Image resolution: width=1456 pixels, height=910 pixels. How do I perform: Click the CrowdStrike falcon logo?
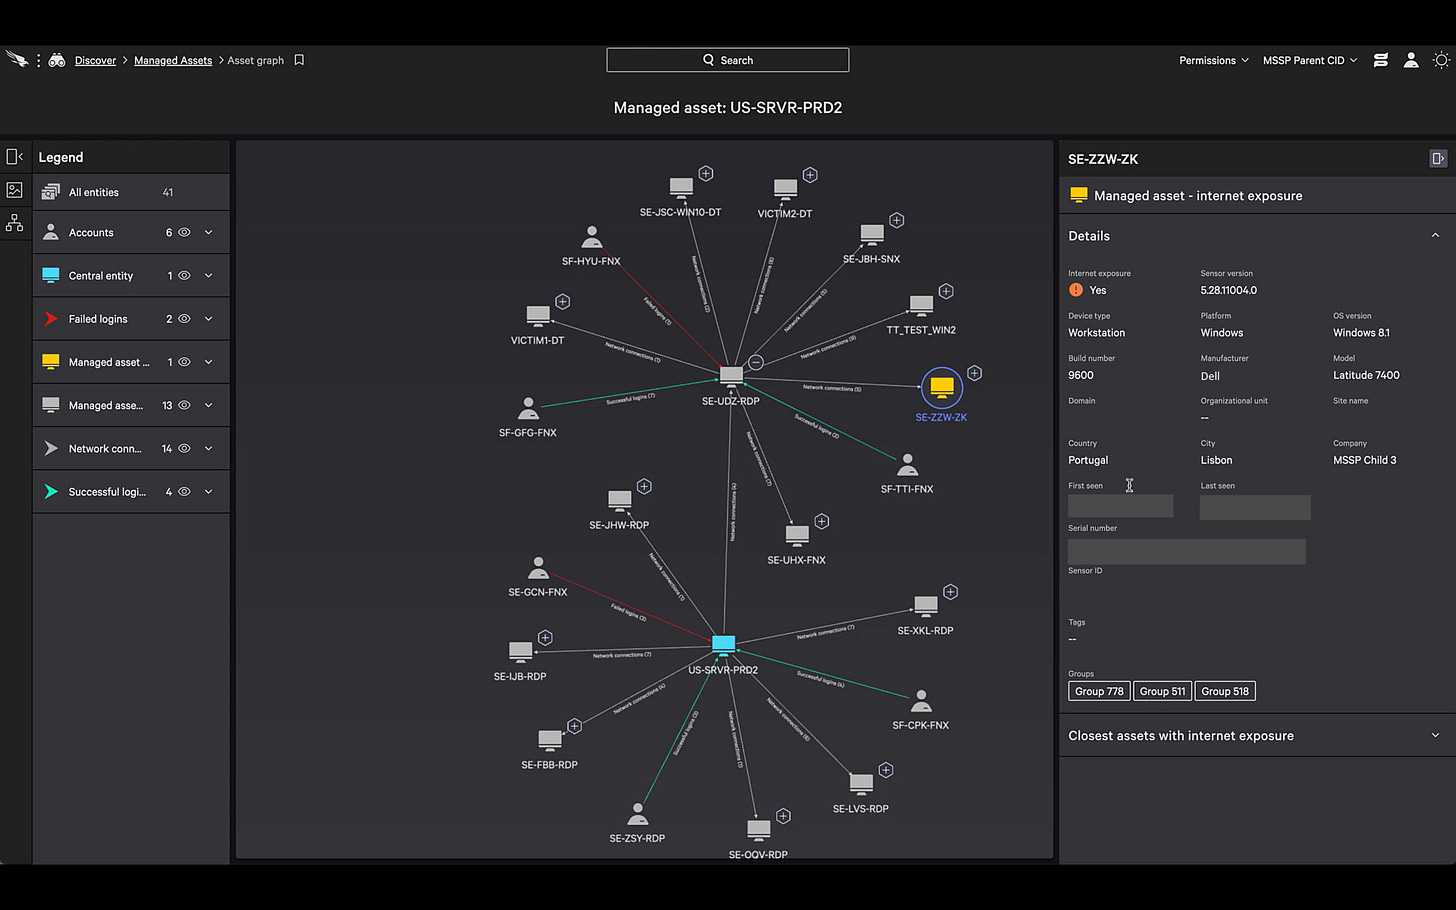(16, 60)
